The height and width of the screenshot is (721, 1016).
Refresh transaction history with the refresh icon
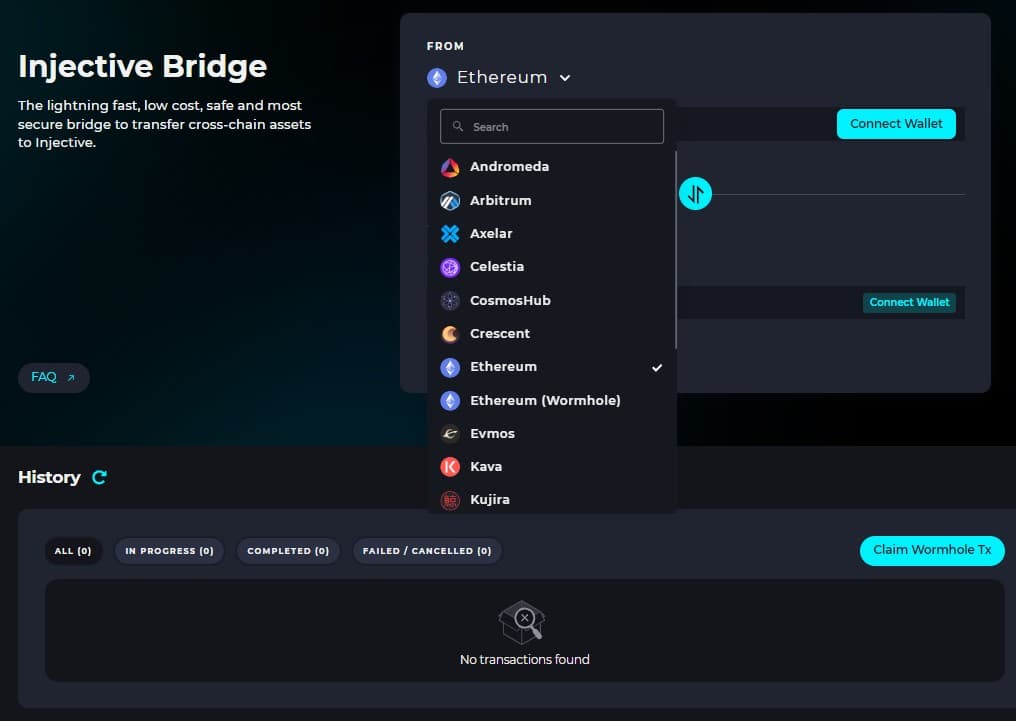[99, 478]
